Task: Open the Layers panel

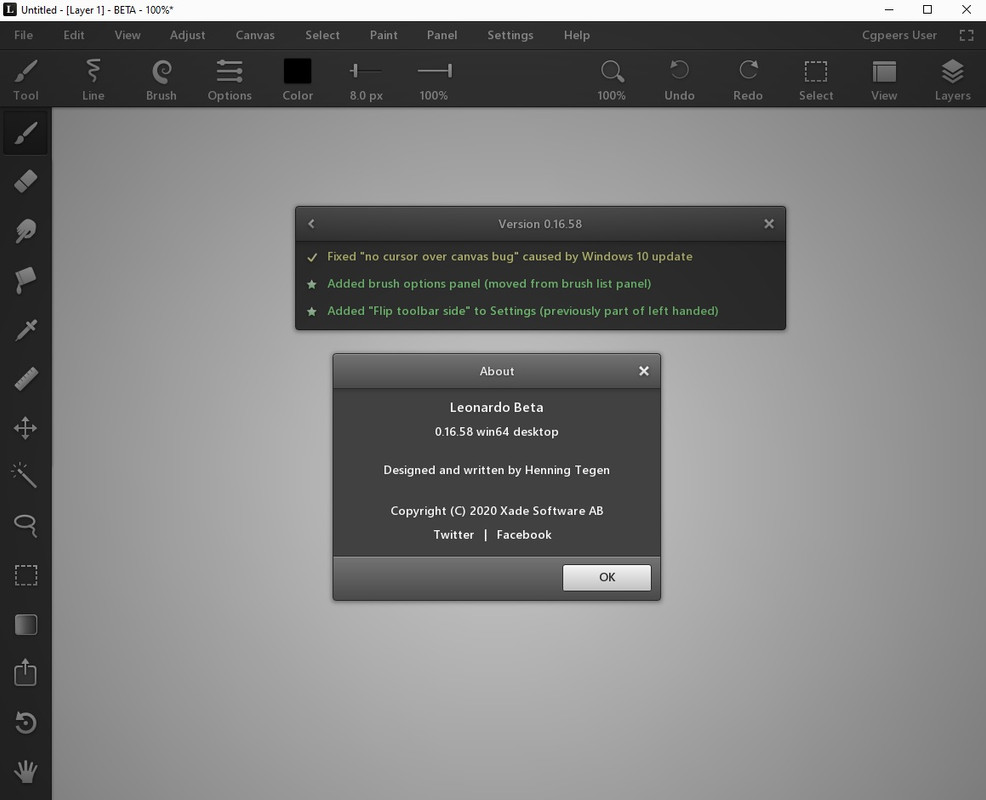Action: point(953,79)
